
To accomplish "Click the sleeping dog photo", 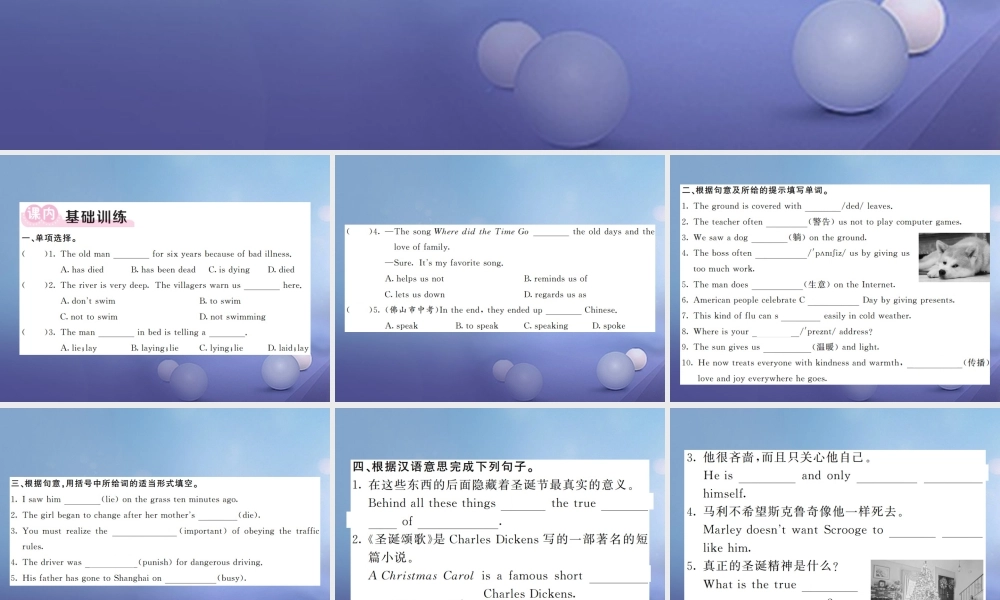I will tap(953, 258).
